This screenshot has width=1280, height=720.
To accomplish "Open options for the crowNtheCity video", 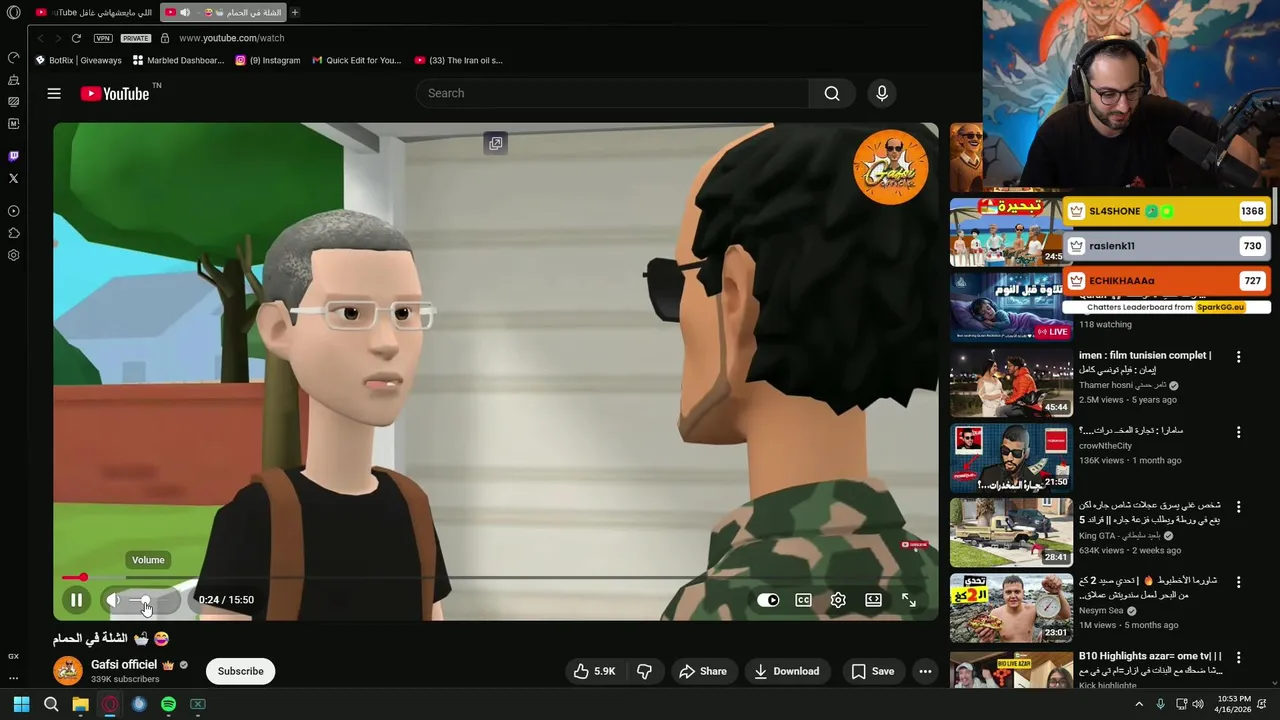I will pos(1238,432).
